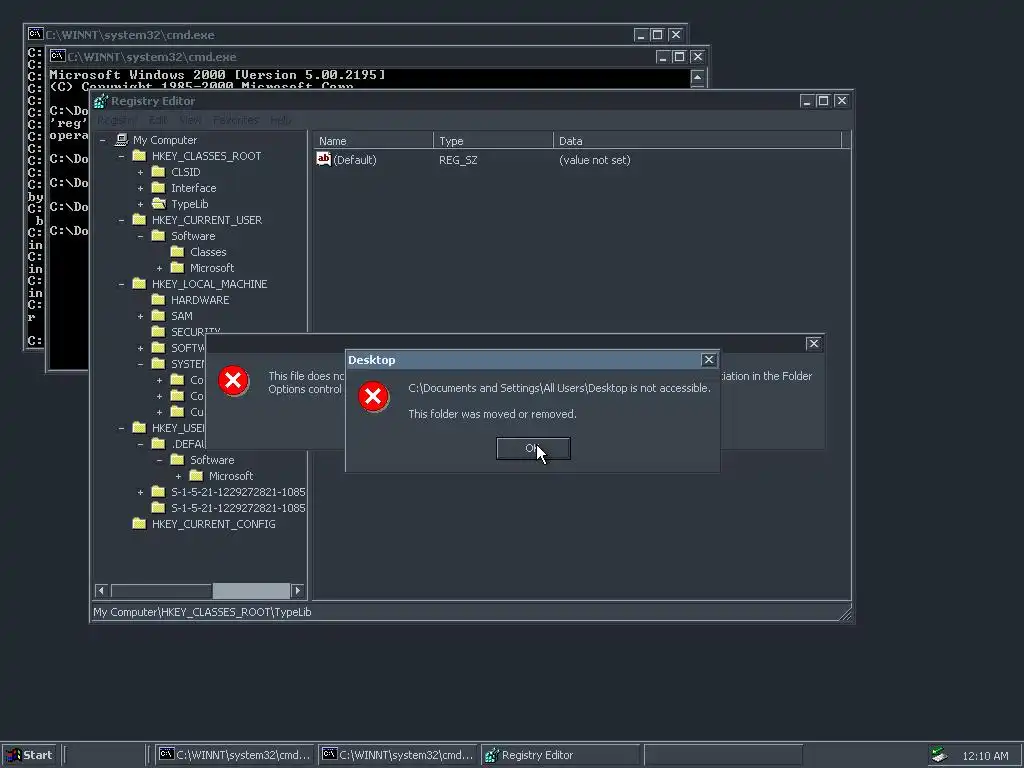Click the Interface folder icon
1024x768 pixels.
pos(158,188)
